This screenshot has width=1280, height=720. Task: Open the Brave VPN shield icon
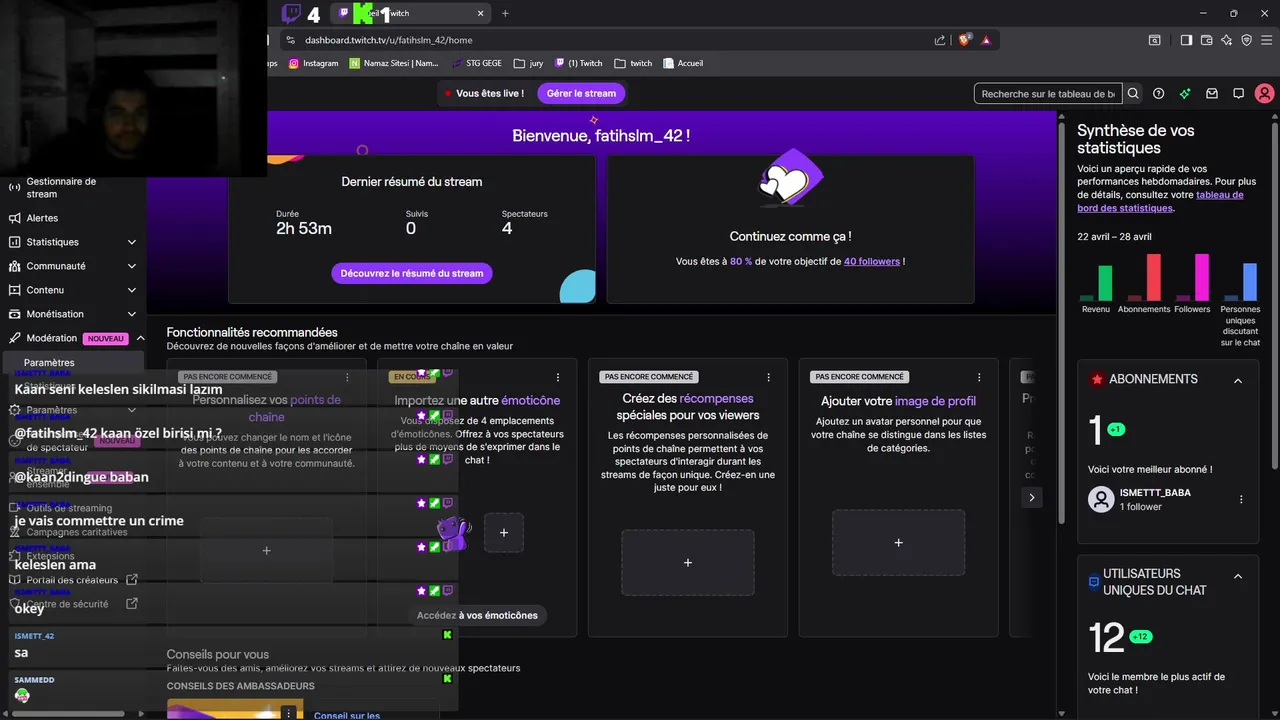coord(1246,40)
